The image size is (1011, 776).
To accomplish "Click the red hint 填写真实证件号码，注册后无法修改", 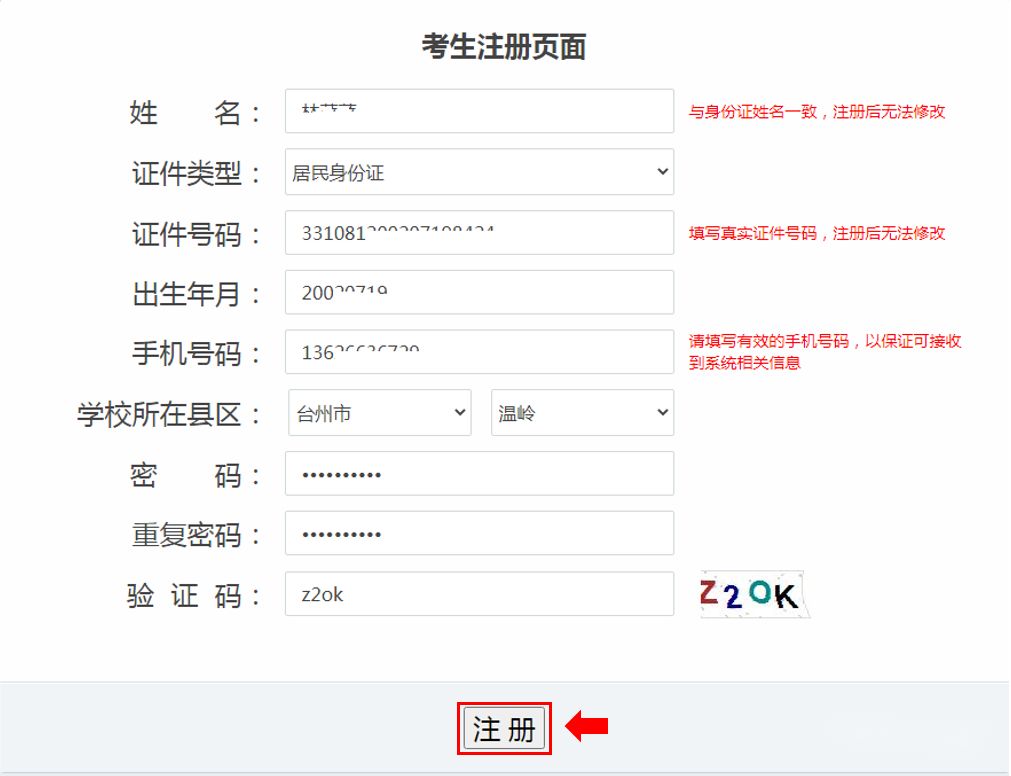I will click(817, 233).
